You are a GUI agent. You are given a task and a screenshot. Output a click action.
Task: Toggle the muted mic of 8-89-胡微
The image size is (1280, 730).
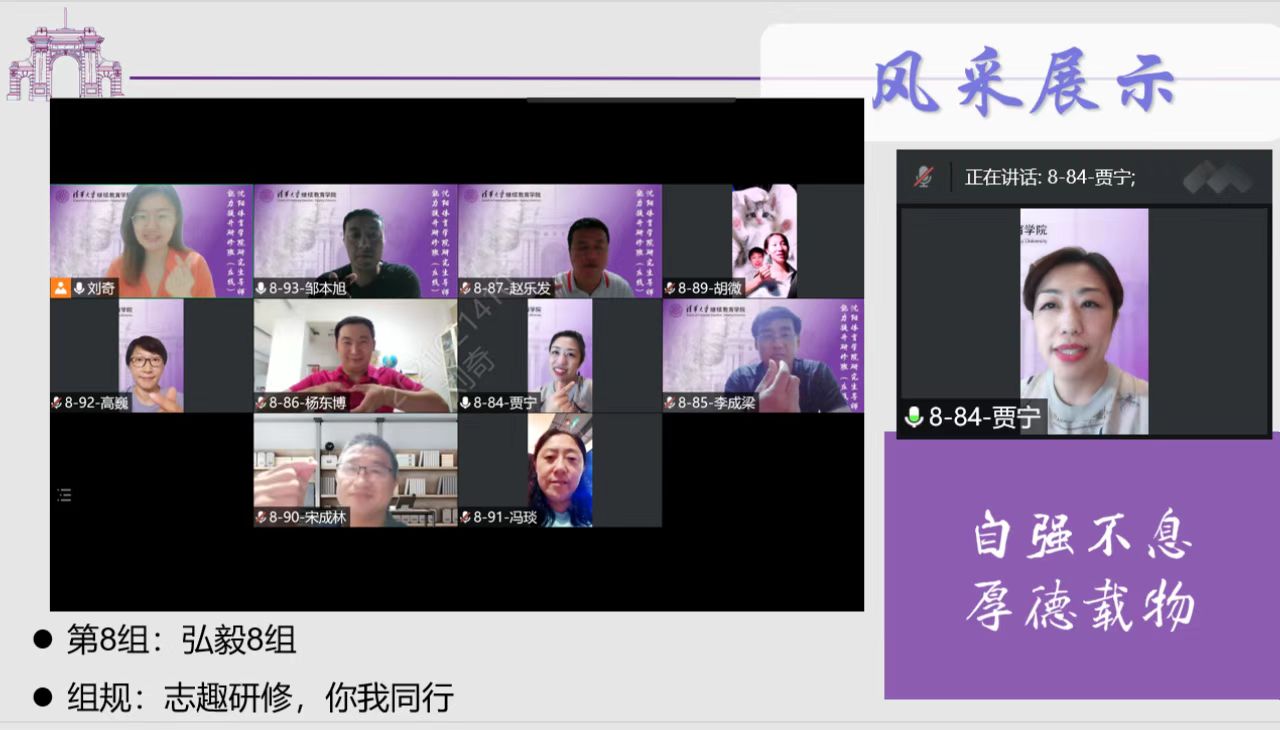669,289
